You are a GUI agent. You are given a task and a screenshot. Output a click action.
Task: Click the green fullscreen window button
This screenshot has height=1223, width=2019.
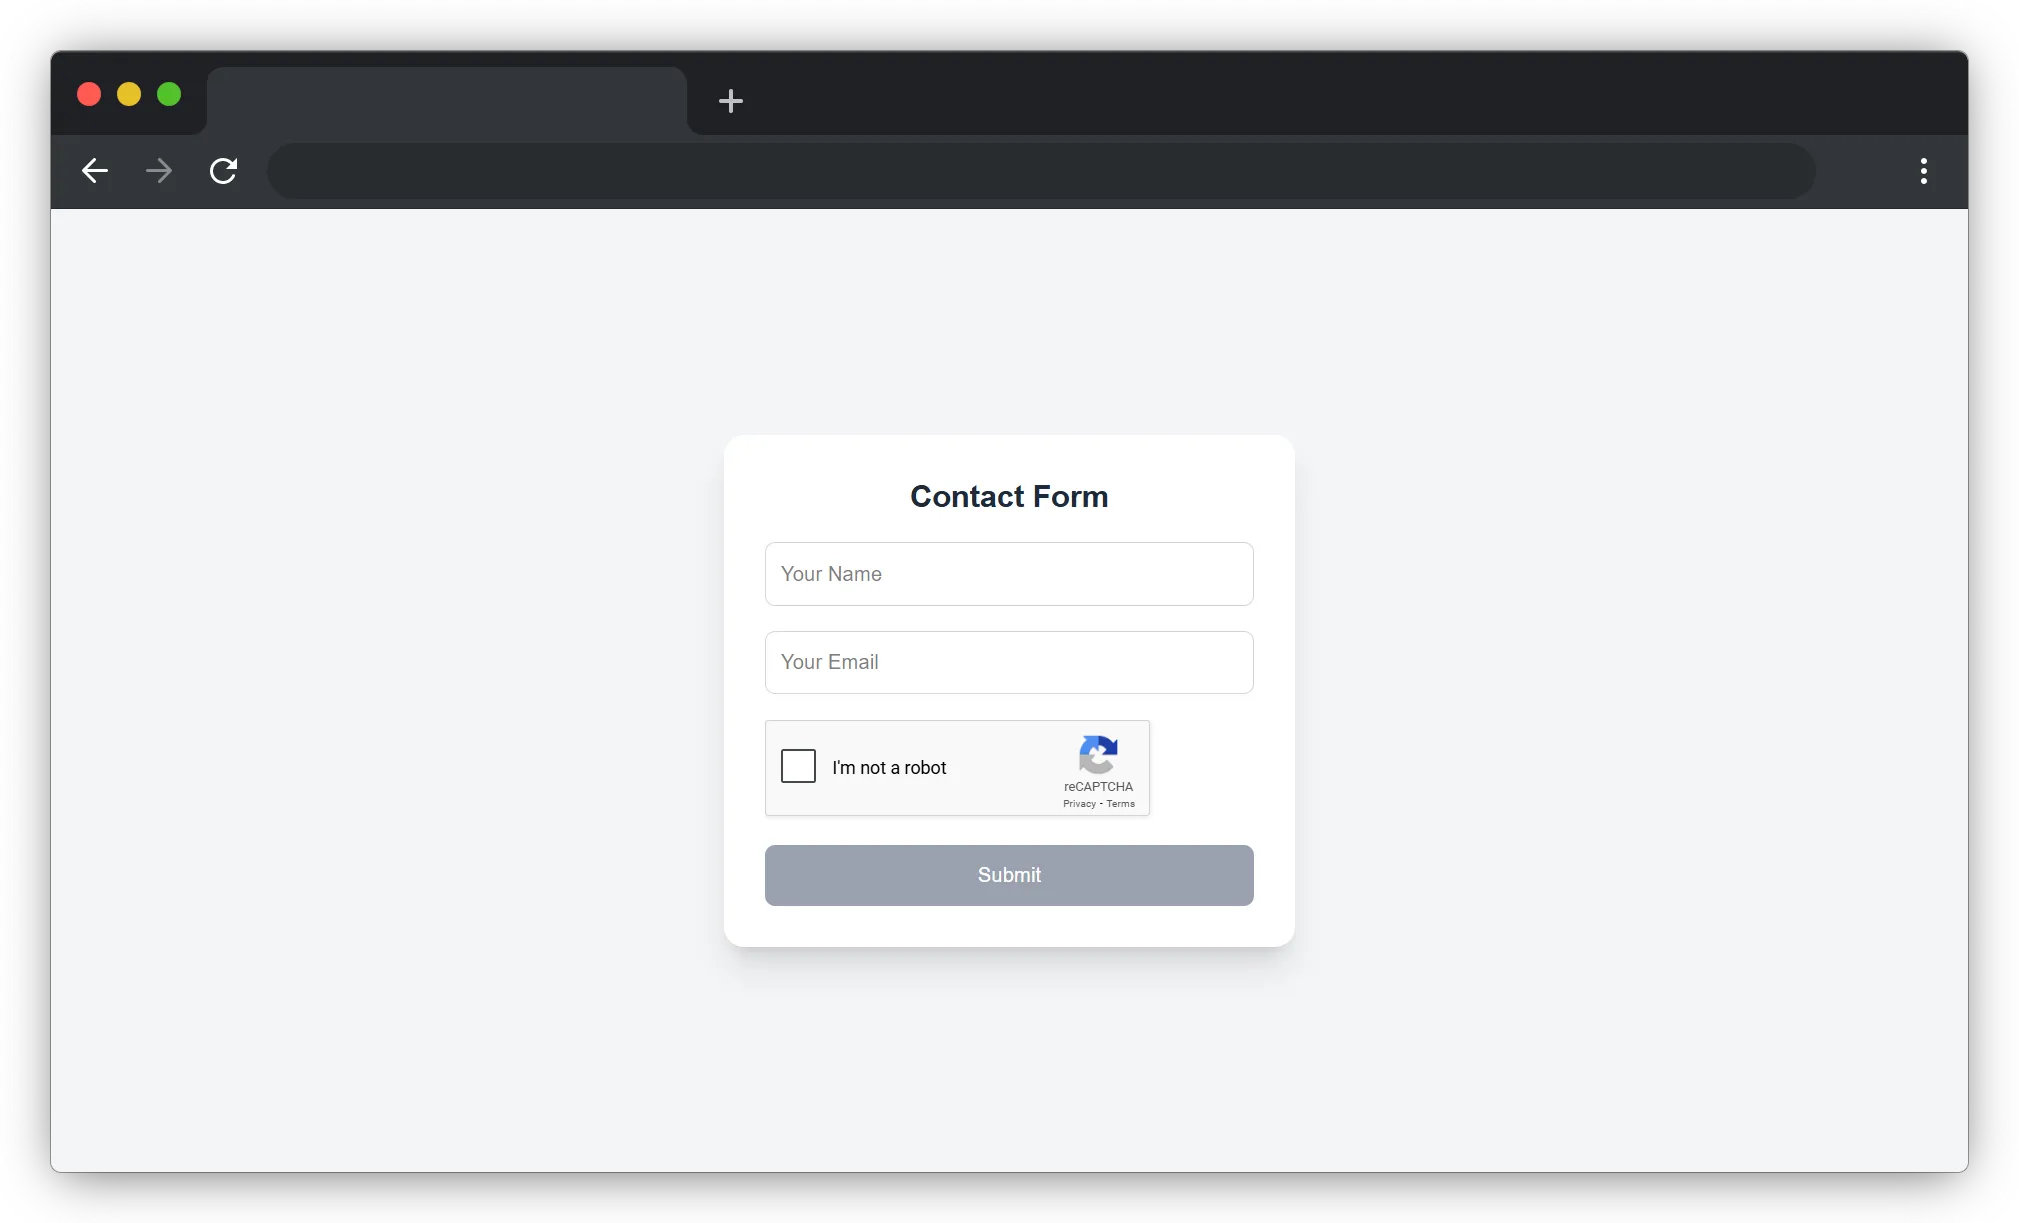[x=169, y=93]
